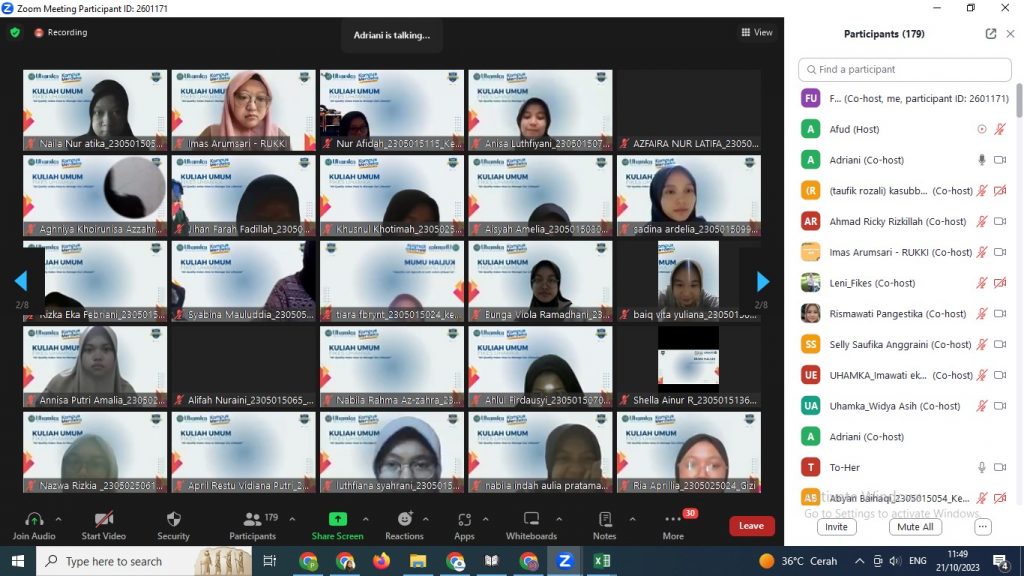Open Whiteboards from the meeting toolbar
Image resolution: width=1024 pixels, height=576 pixels.
(x=531, y=519)
